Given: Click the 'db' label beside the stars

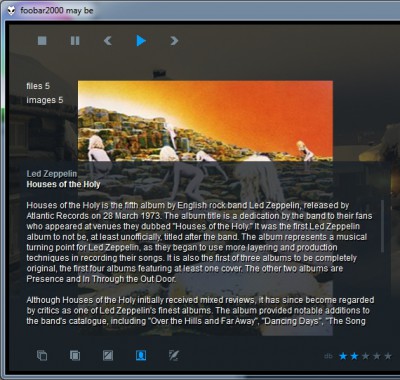Looking at the screenshot, I should pyautogui.click(x=328, y=356).
